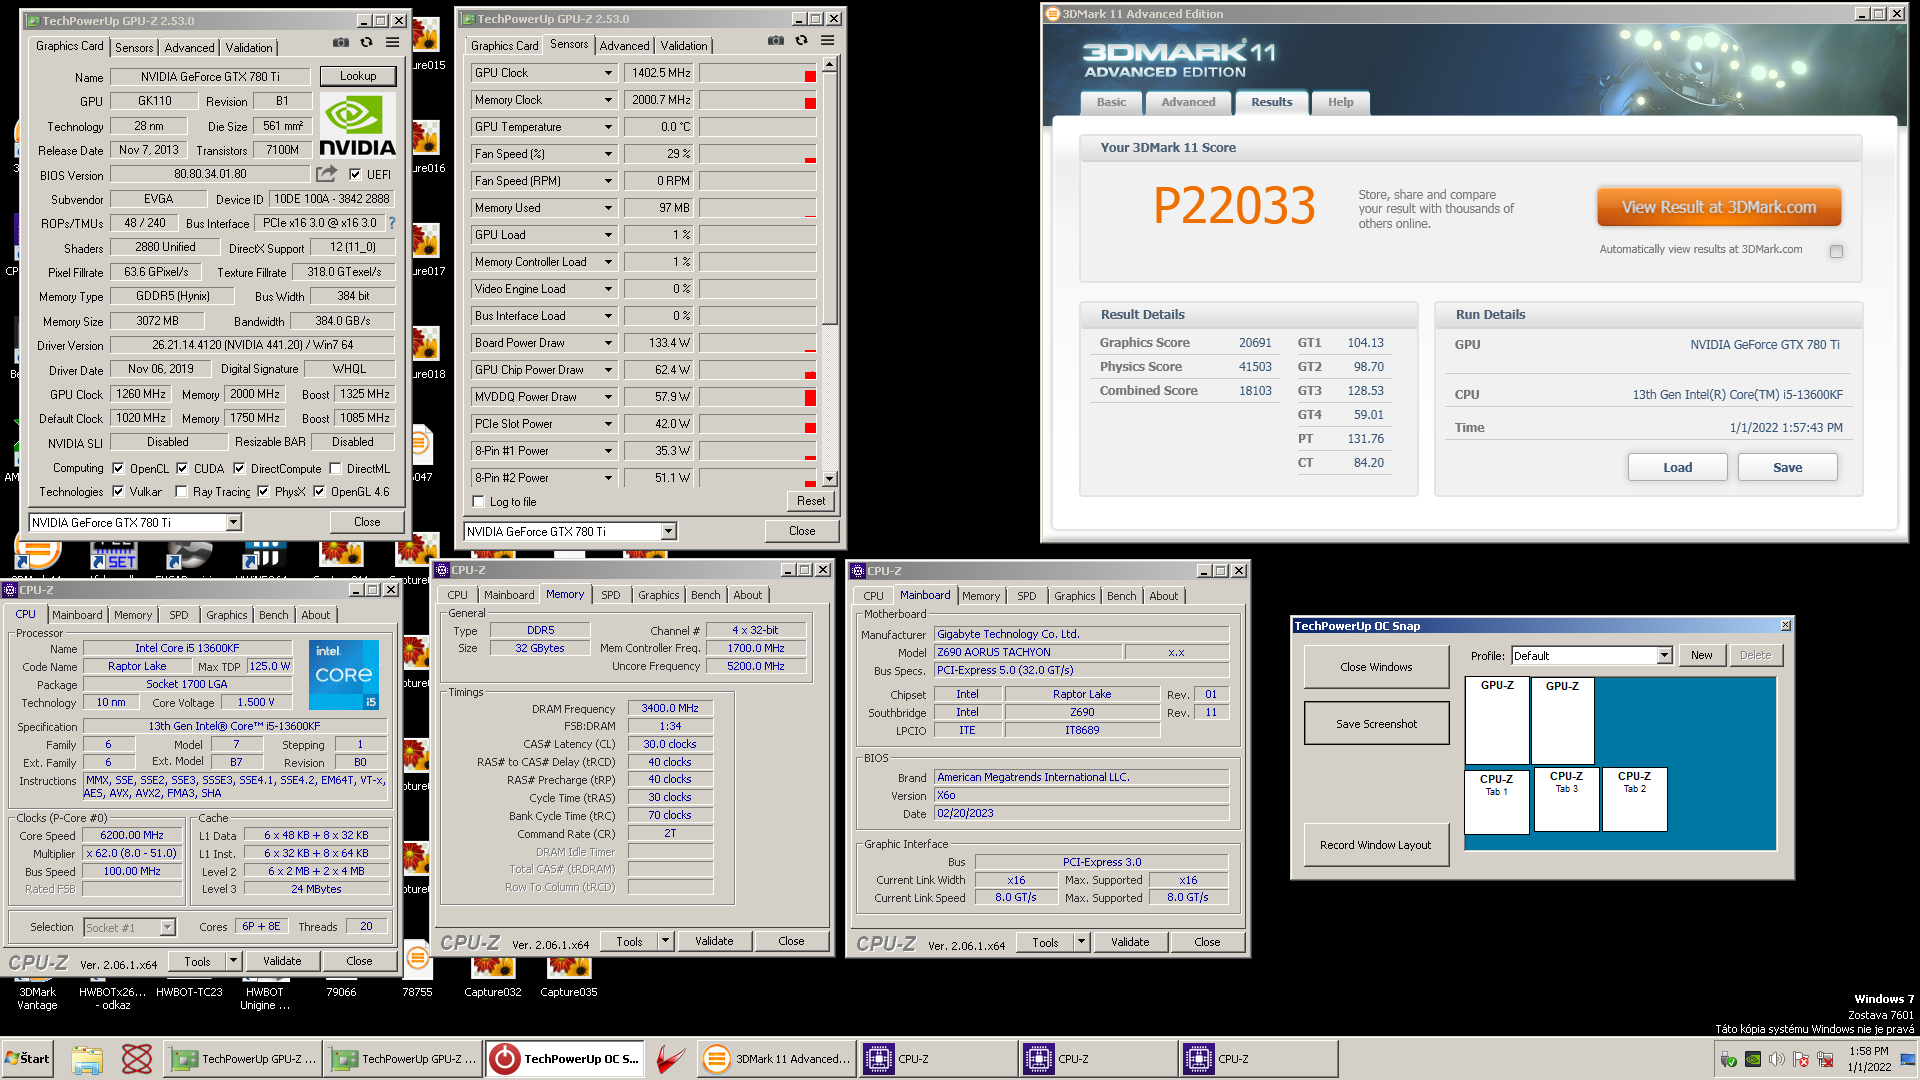The height and width of the screenshot is (1080, 1920).
Task: Click the first CPU-Z taskbar item
Action: pos(938,1059)
